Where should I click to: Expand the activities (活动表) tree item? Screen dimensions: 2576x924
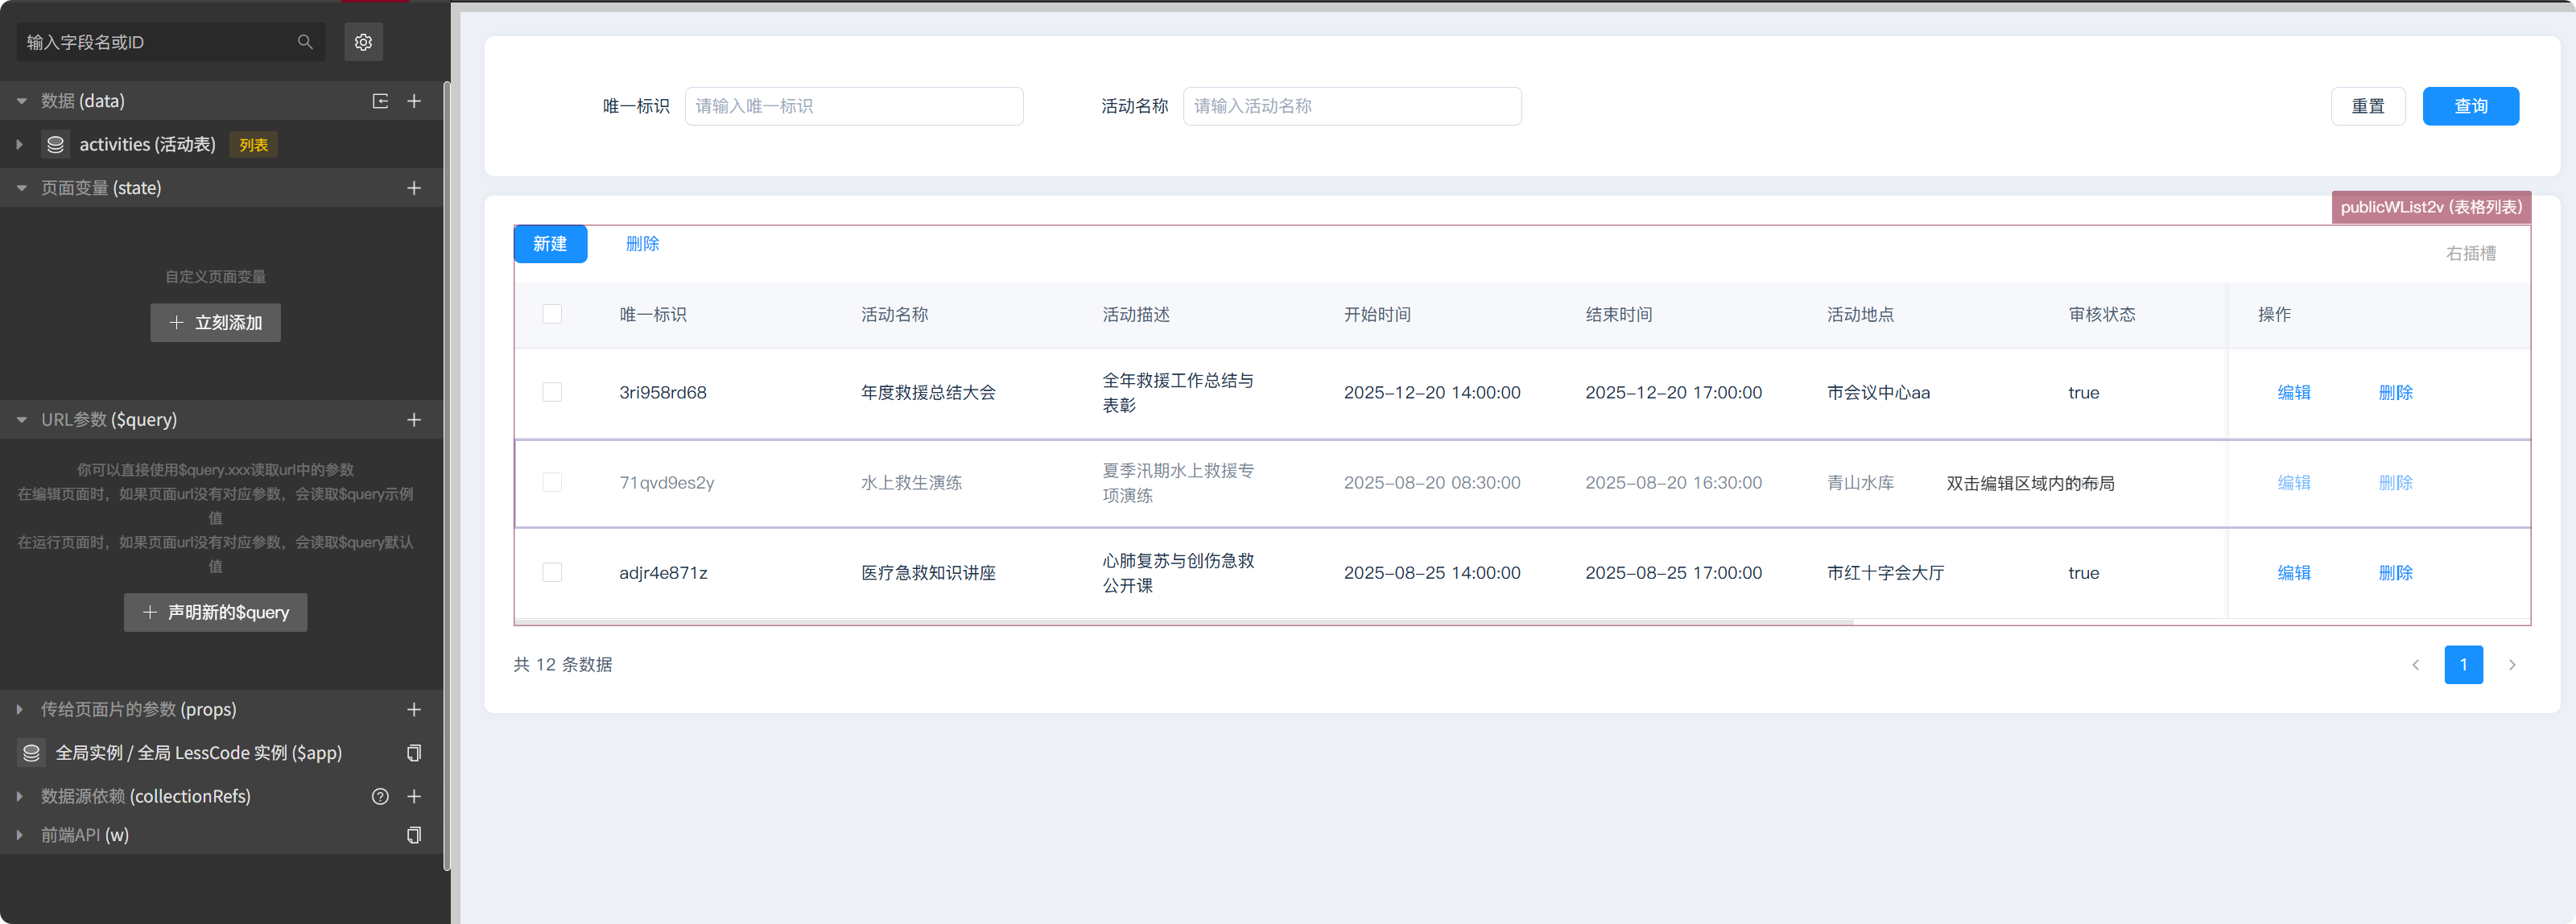(20, 145)
